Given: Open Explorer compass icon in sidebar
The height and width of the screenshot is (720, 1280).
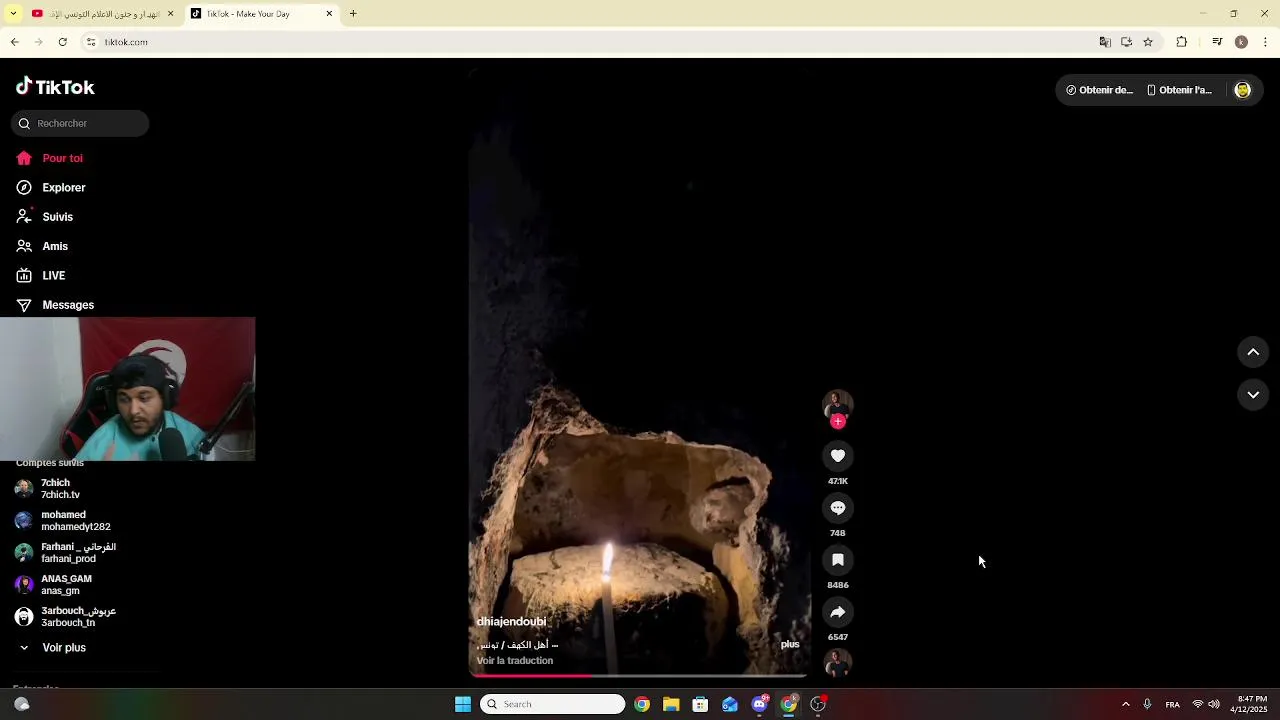Looking at the screenshot, I should coord(24,187).
